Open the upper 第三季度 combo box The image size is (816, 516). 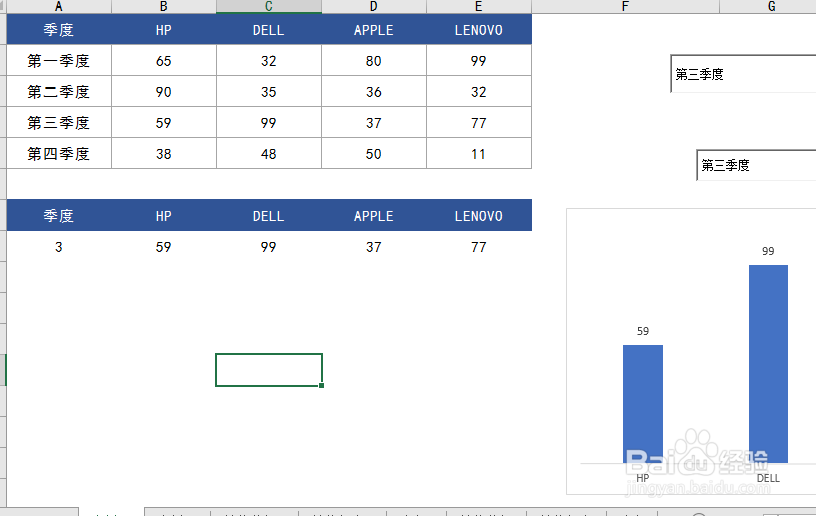[x=743, y=74]
